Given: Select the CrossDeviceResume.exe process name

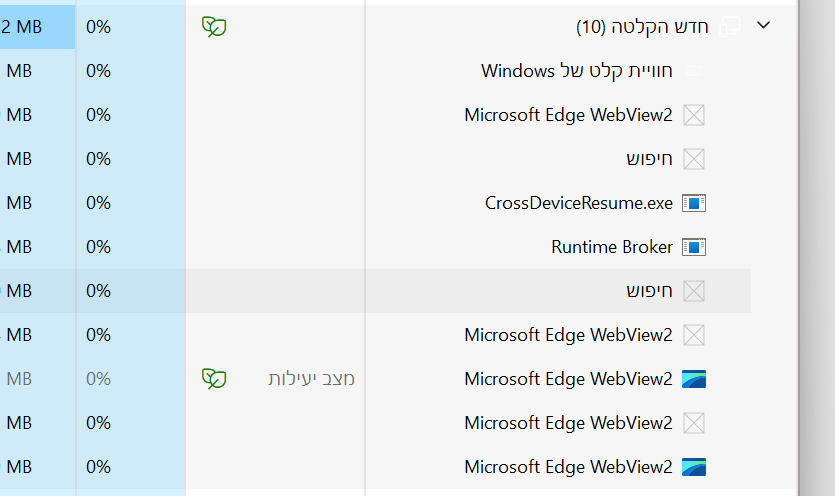Looking at the screenshot, I should [x=579, y=203].
